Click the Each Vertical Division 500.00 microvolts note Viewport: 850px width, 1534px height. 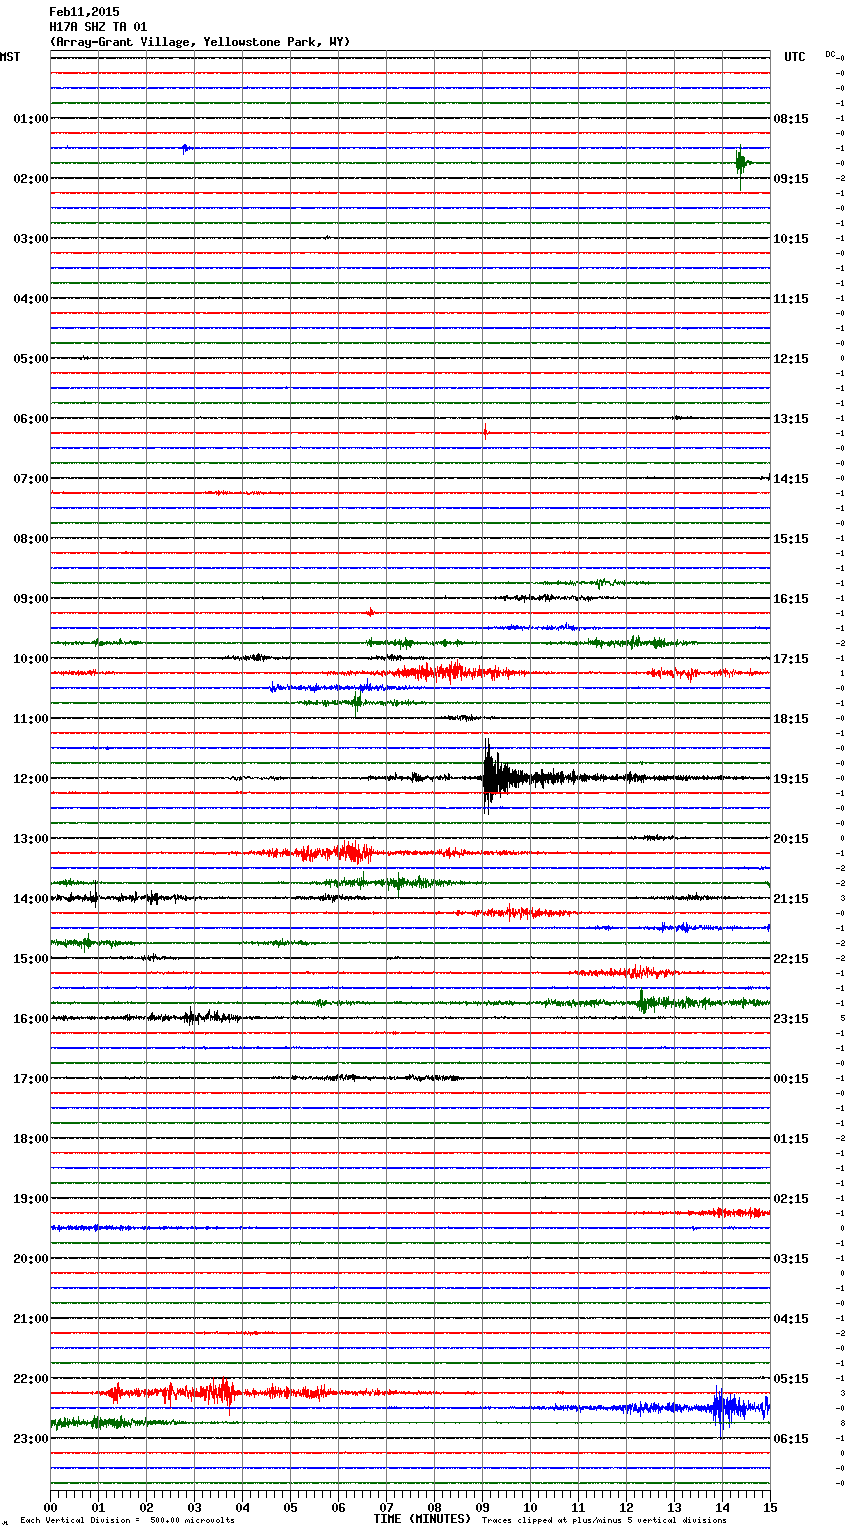click(x=127, y=1521)
